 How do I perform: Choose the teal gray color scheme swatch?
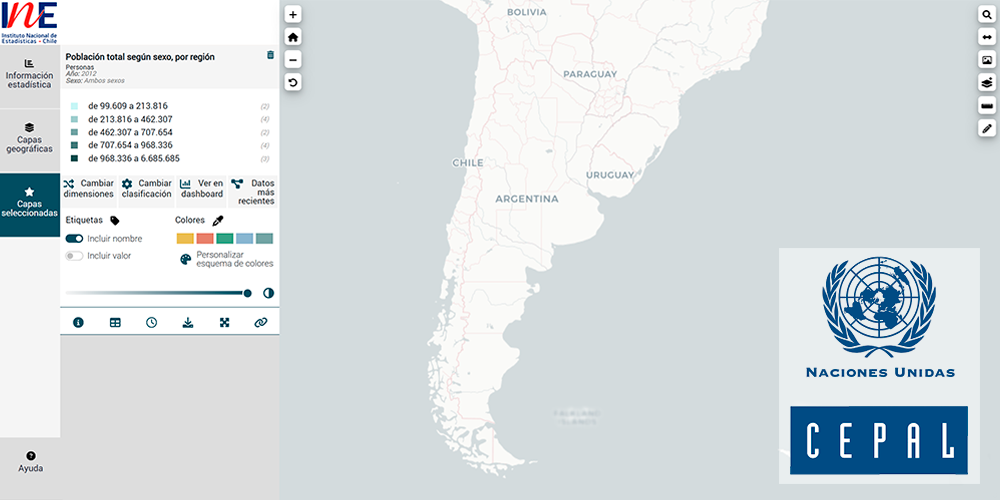264,239
